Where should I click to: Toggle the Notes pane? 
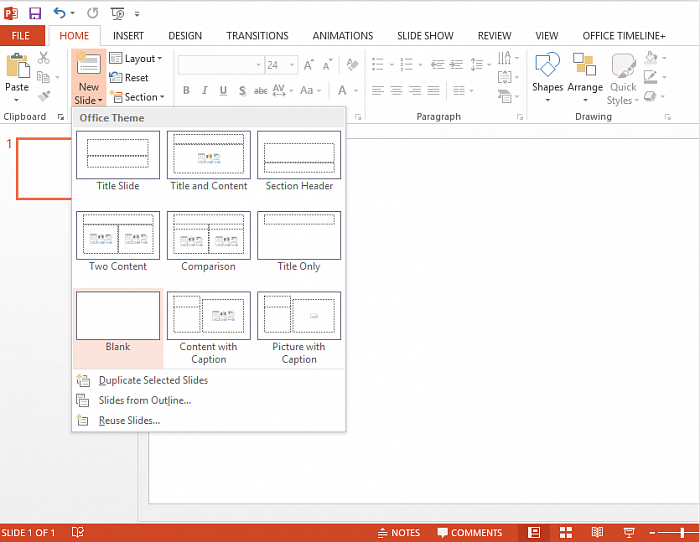[x=398, y=532]
